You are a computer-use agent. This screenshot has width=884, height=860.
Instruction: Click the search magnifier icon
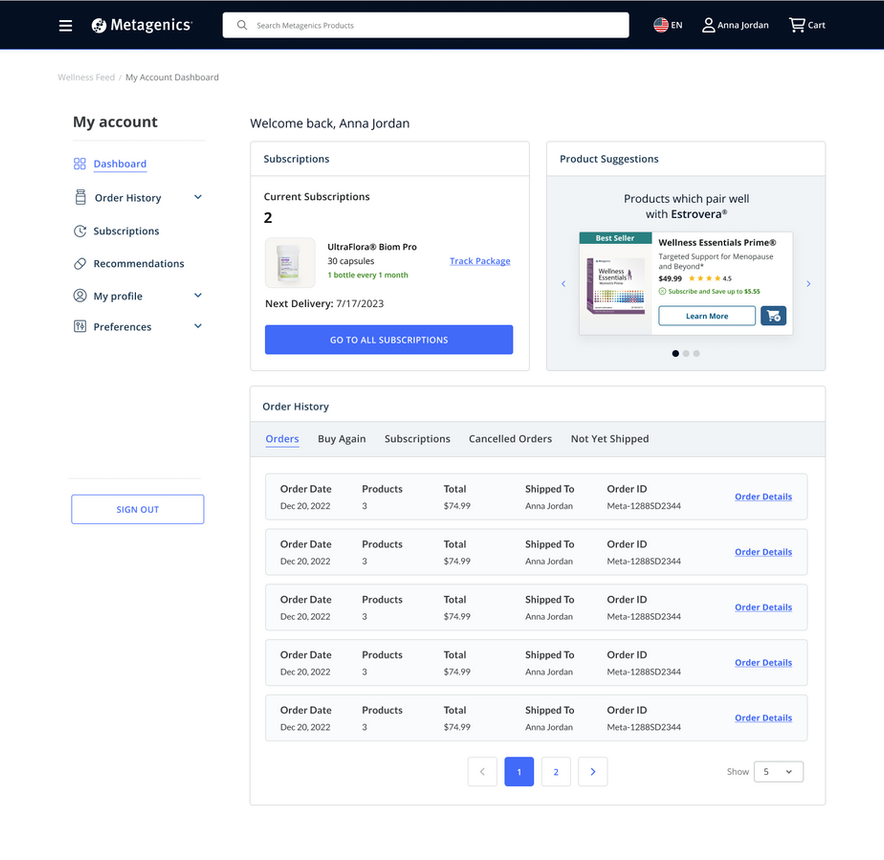pyautogui.click(x=242, y=25)
